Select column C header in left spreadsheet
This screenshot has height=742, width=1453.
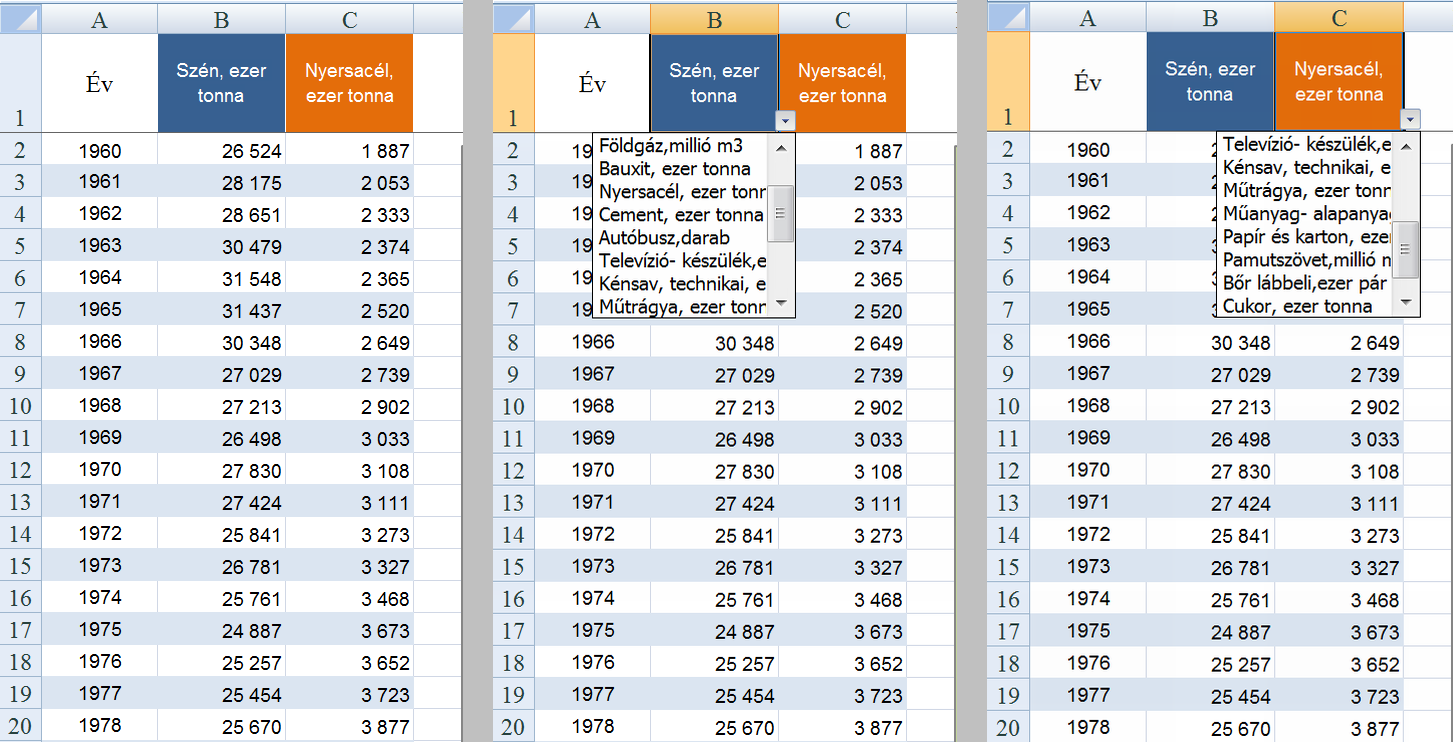(349, 18)
